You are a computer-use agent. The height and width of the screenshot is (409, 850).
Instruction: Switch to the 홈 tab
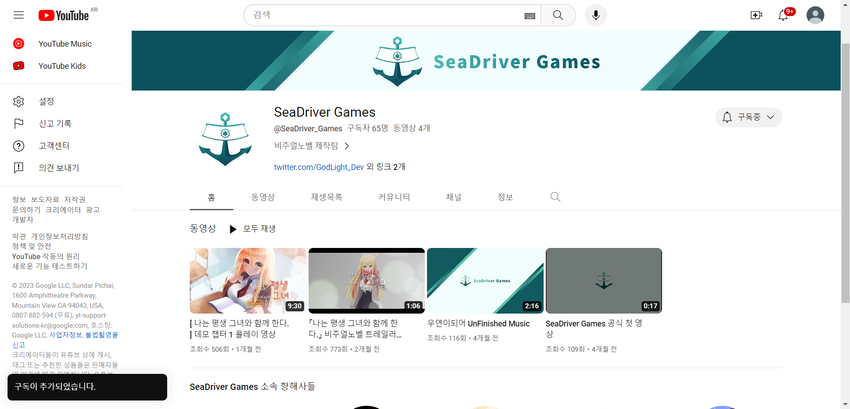(x=211, y=197)
